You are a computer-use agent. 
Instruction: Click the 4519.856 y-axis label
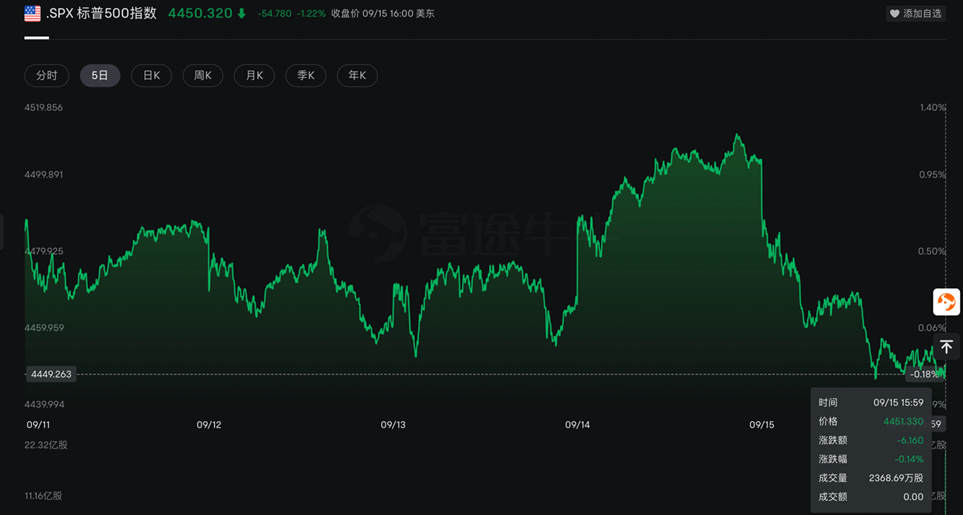tap(44, 107)
